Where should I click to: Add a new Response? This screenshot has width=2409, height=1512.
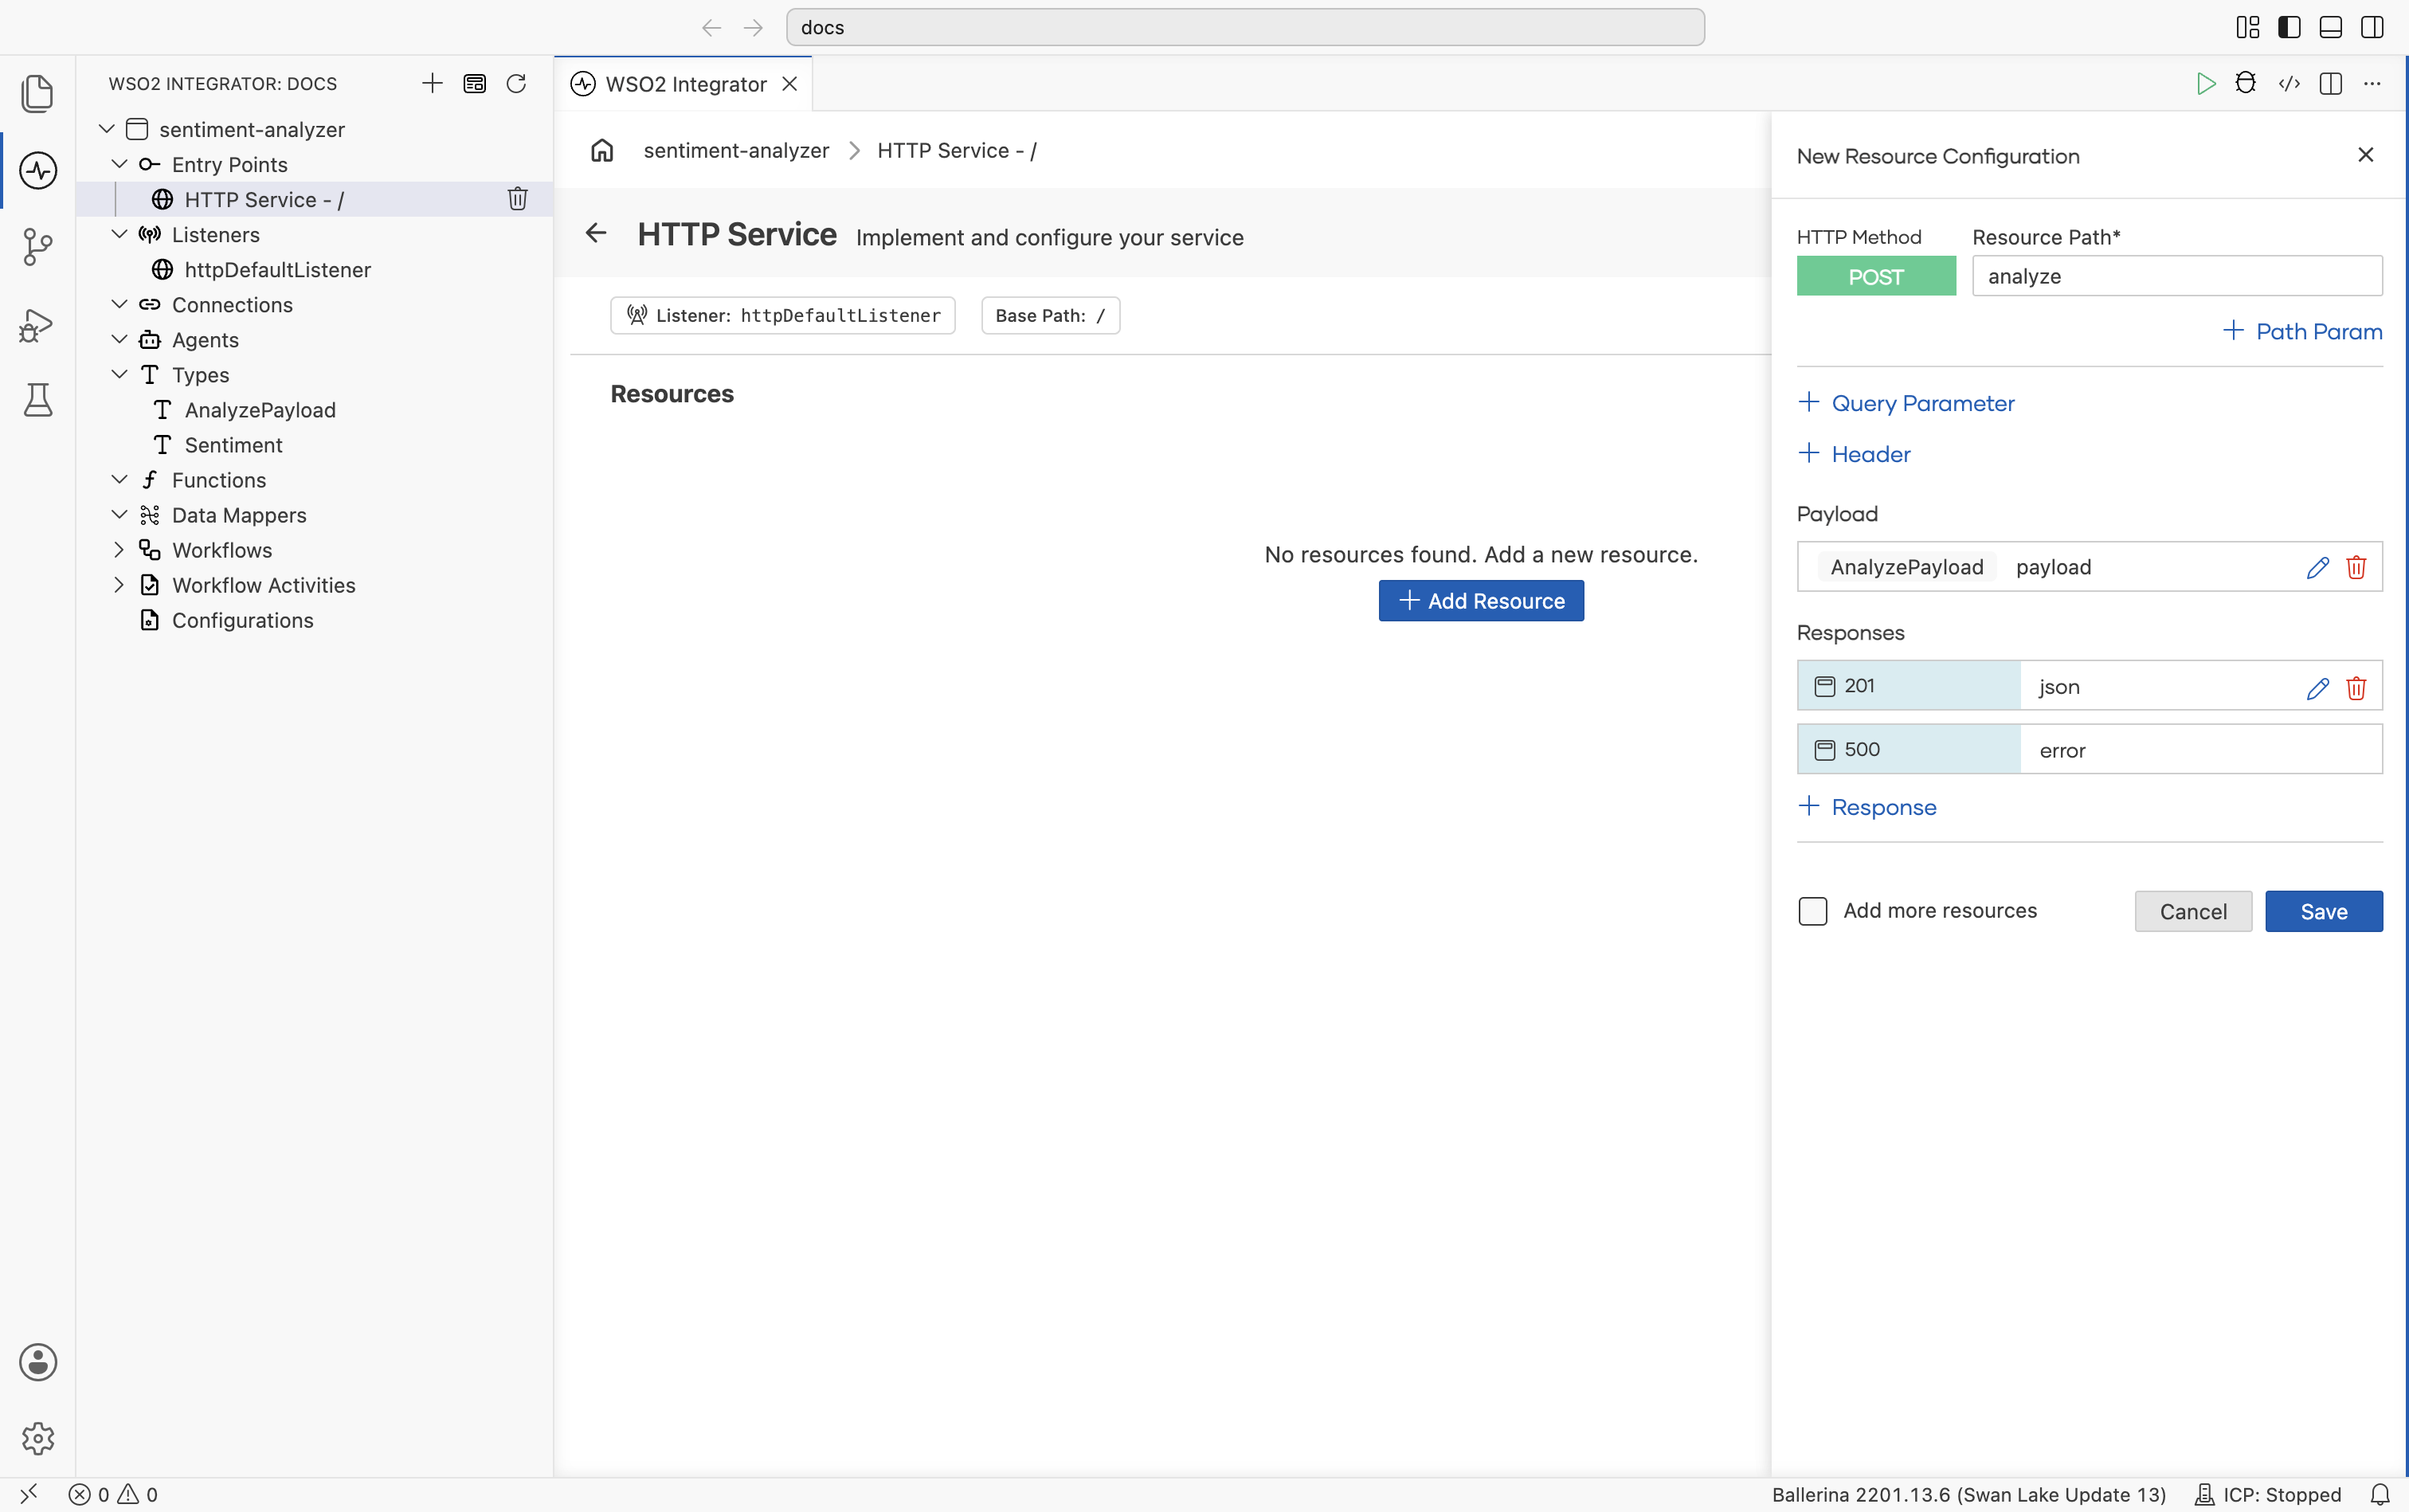coord(1867,807)
